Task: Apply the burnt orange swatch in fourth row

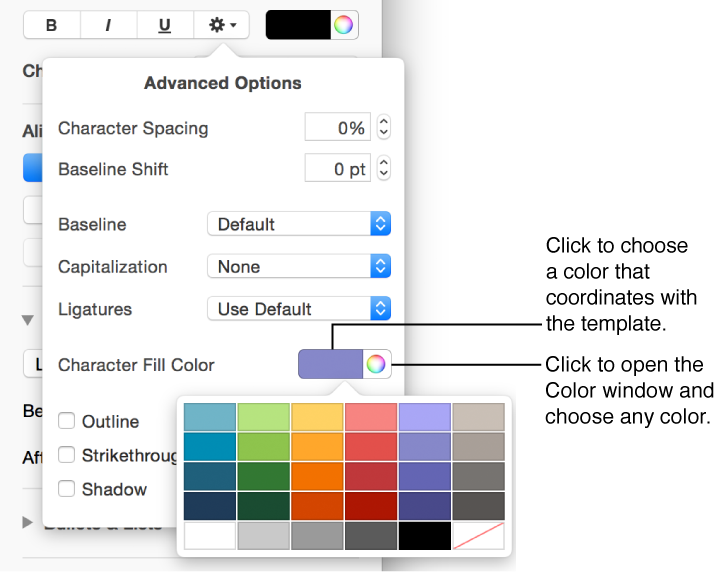Action: (317, 506)
